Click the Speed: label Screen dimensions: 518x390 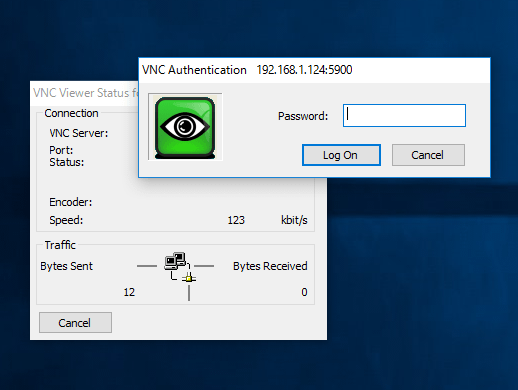[x=66, y=220]
